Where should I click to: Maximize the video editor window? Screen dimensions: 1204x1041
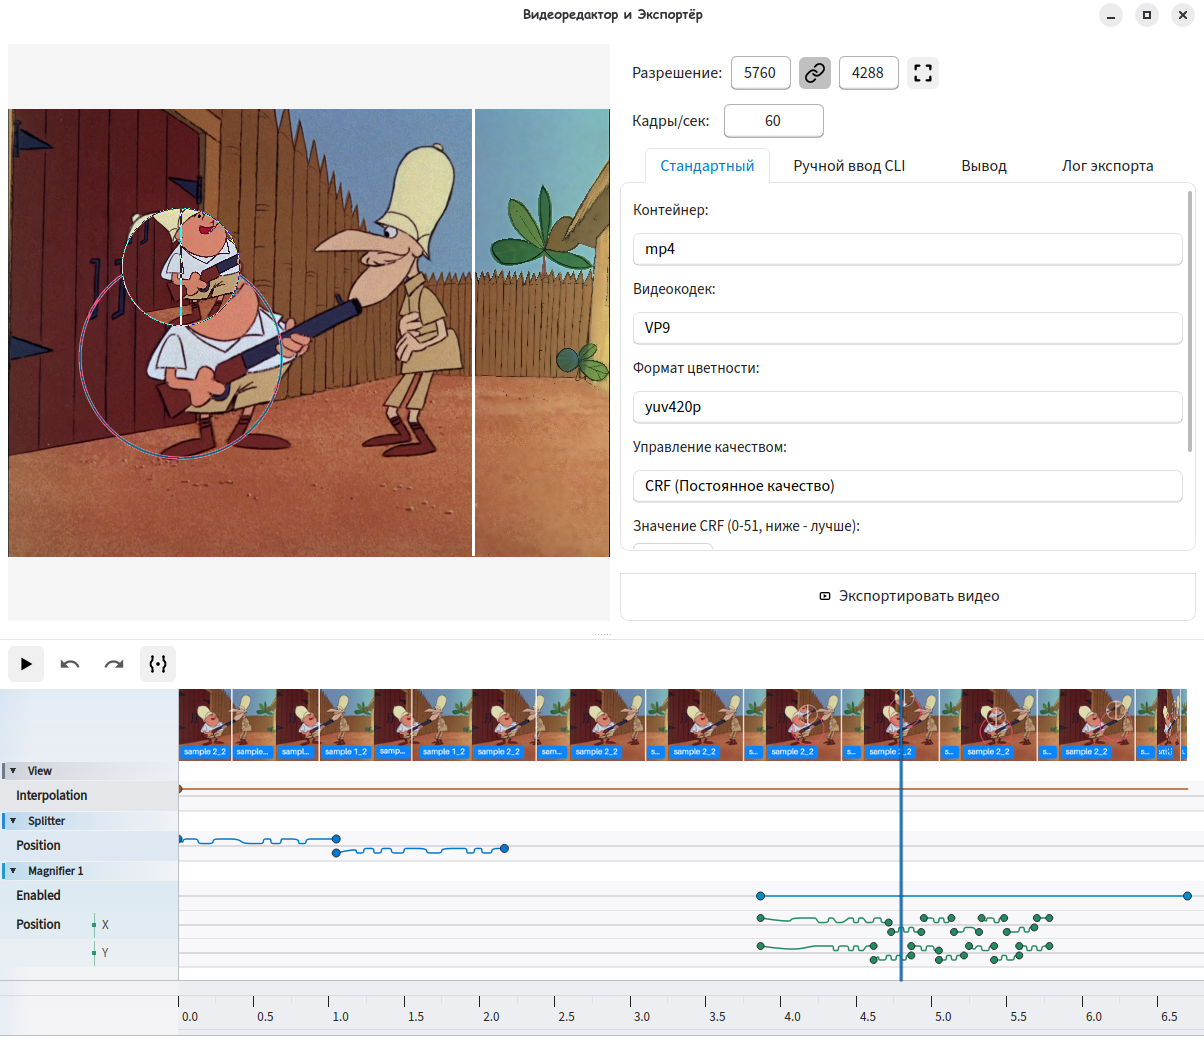click(x=1147, y=15)
